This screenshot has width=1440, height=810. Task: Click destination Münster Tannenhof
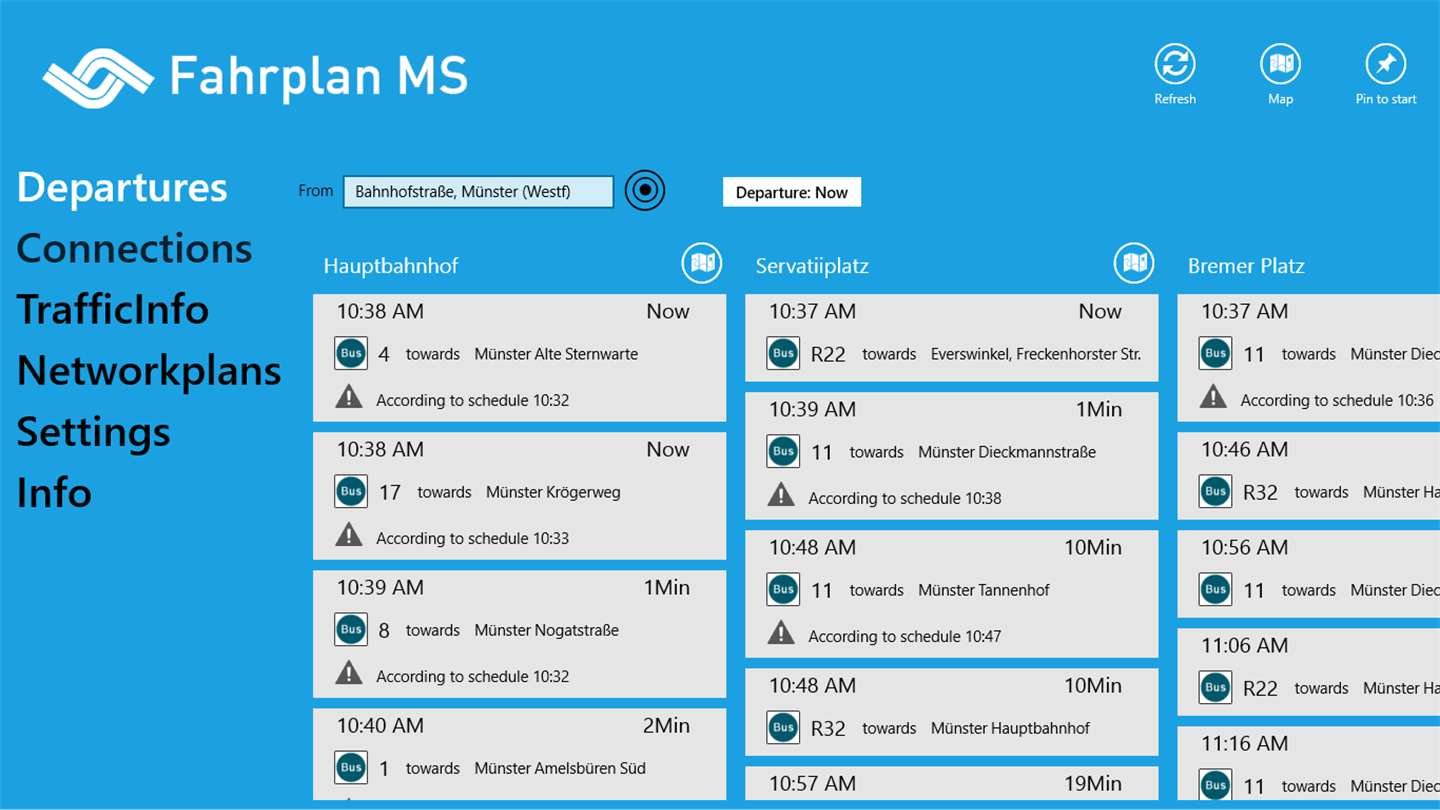(984, 590)
